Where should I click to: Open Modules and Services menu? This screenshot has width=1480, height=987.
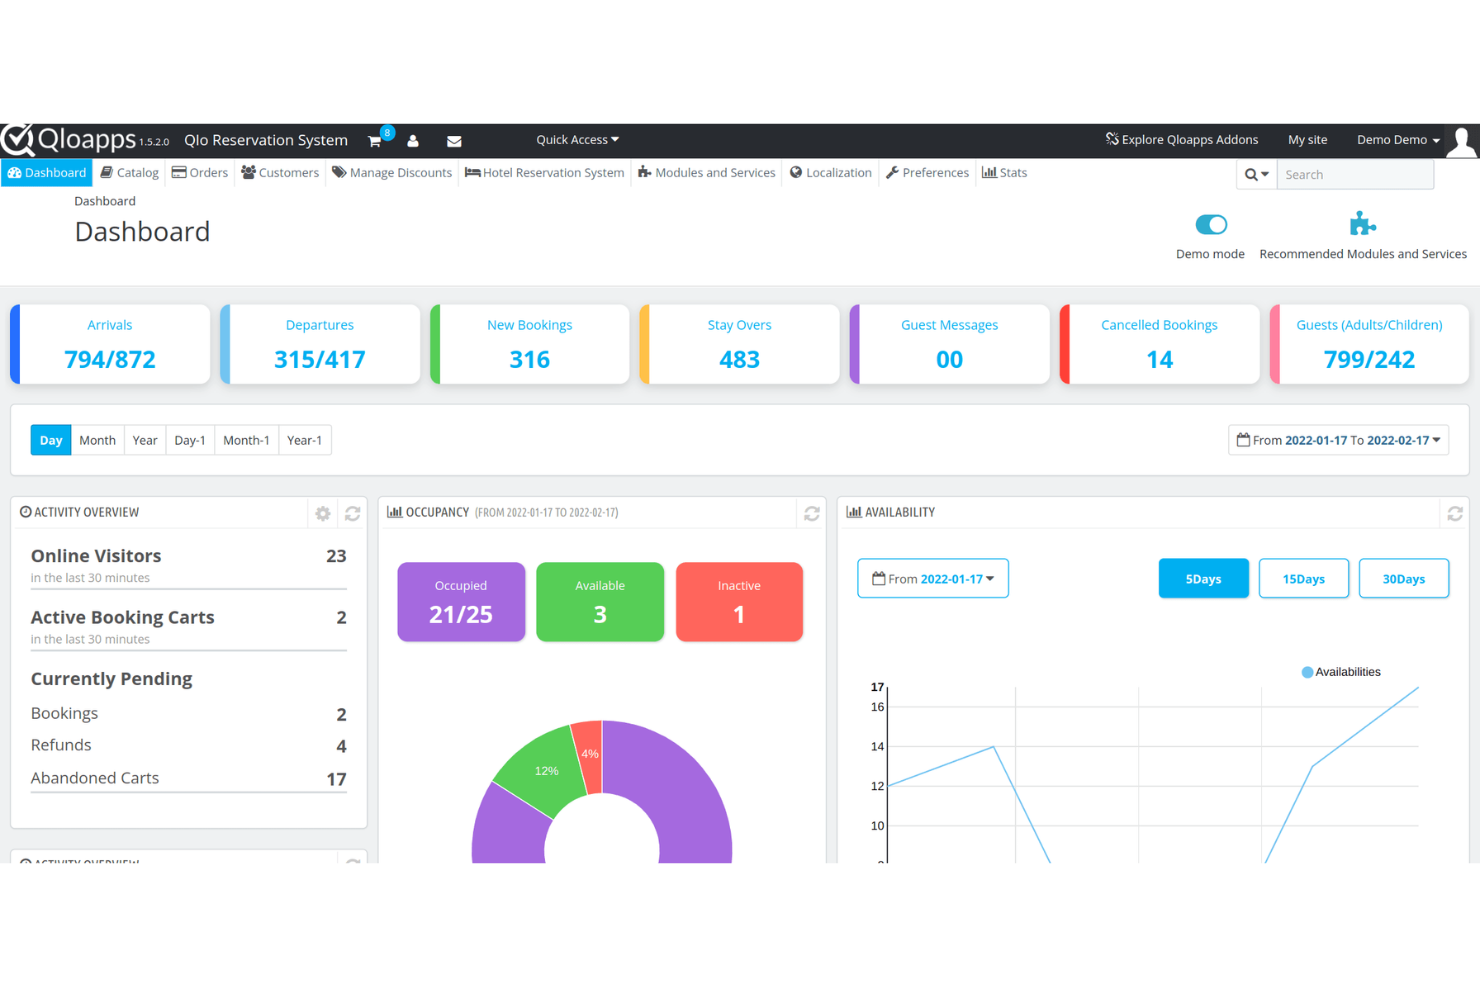pyautogui.click(x=707, y=173)
